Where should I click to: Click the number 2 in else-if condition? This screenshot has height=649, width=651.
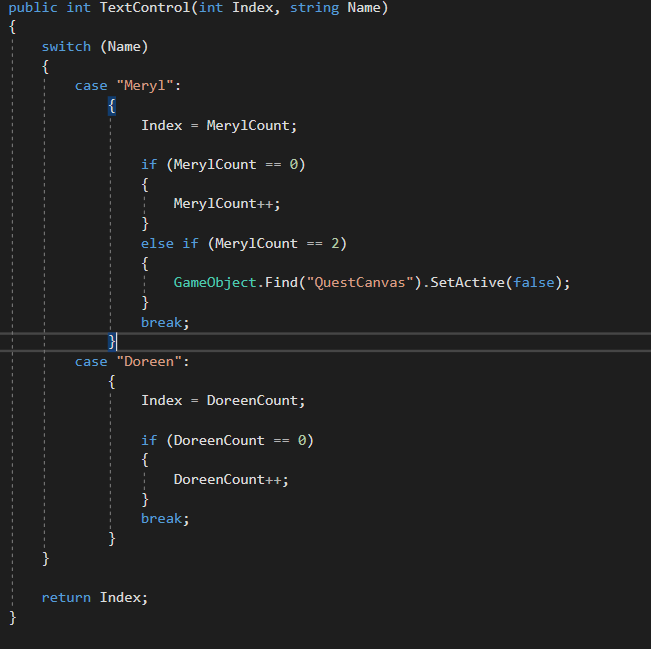(x=338, y=243)
